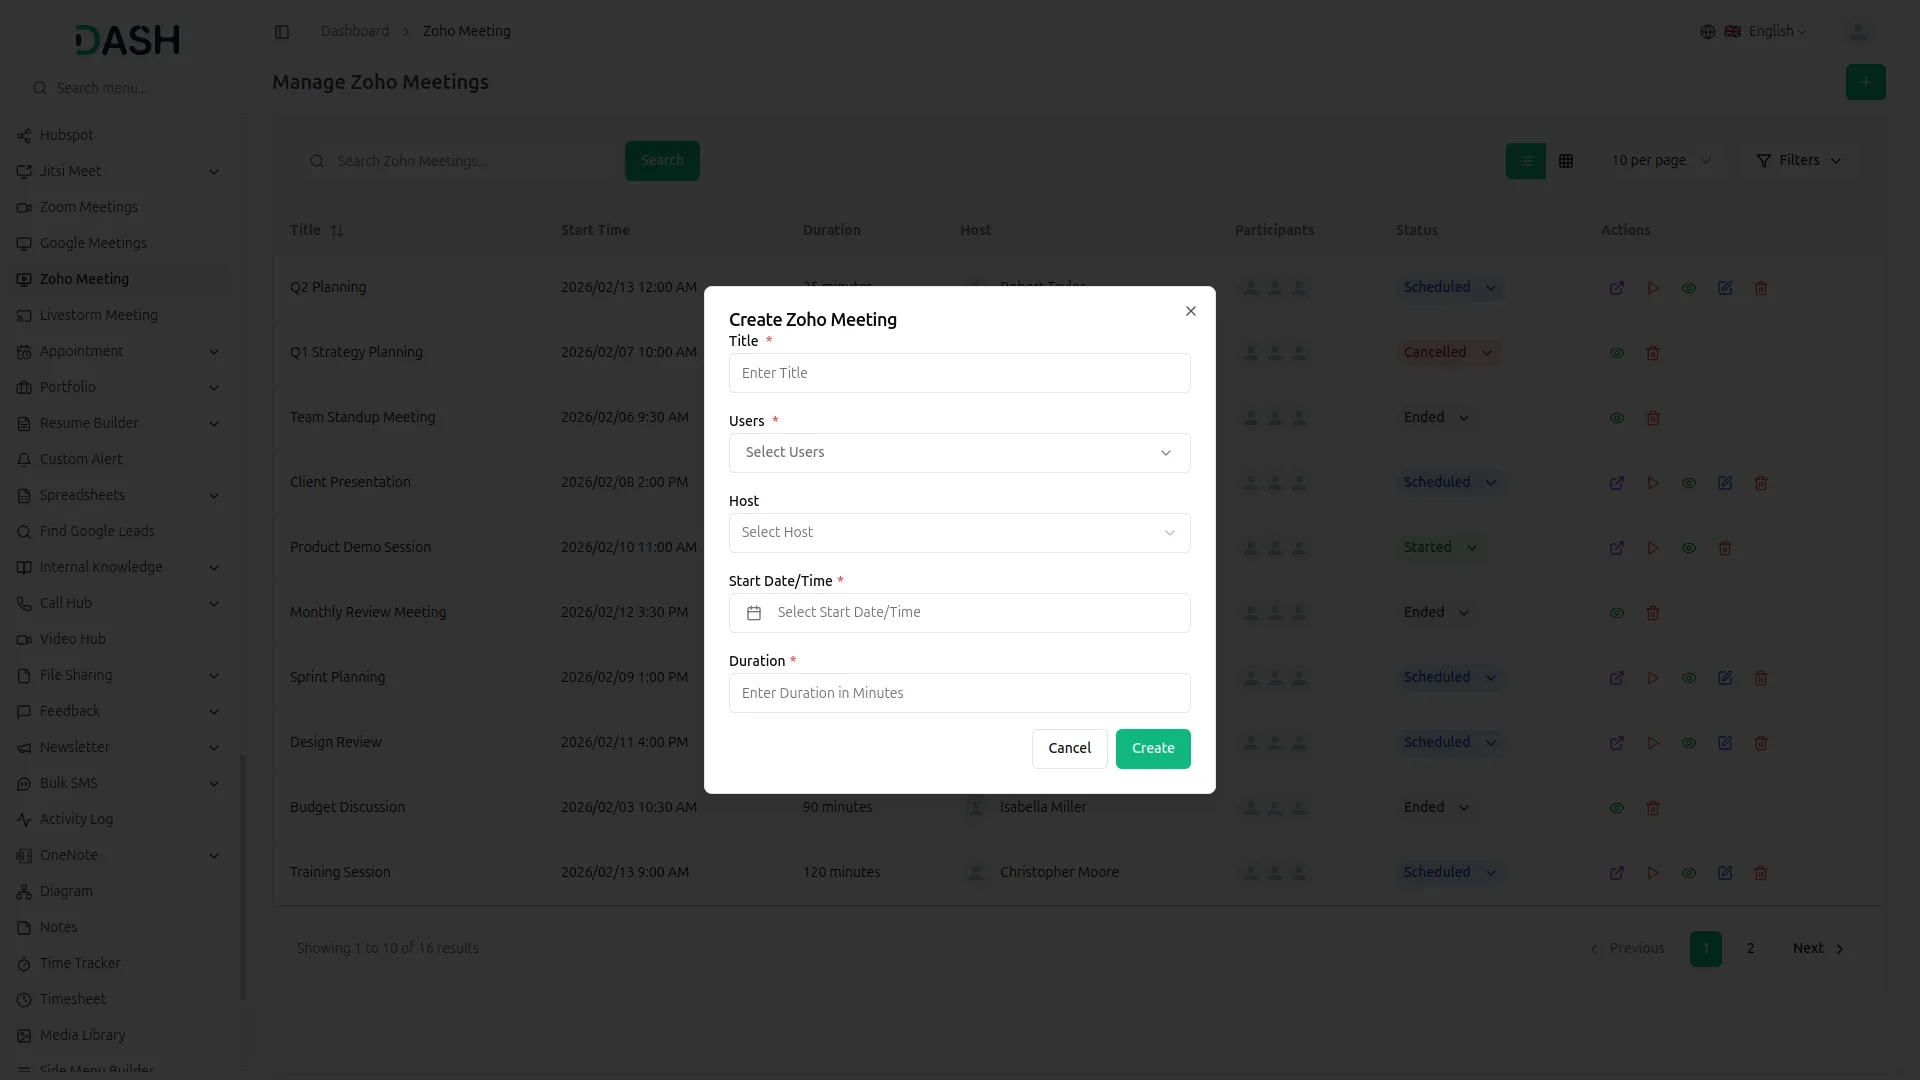The height and width of the screenshot is (1080, 1920).
Task: Expand the Select Users dropdown
Action: pyautogui.click(x=959, y=452)
